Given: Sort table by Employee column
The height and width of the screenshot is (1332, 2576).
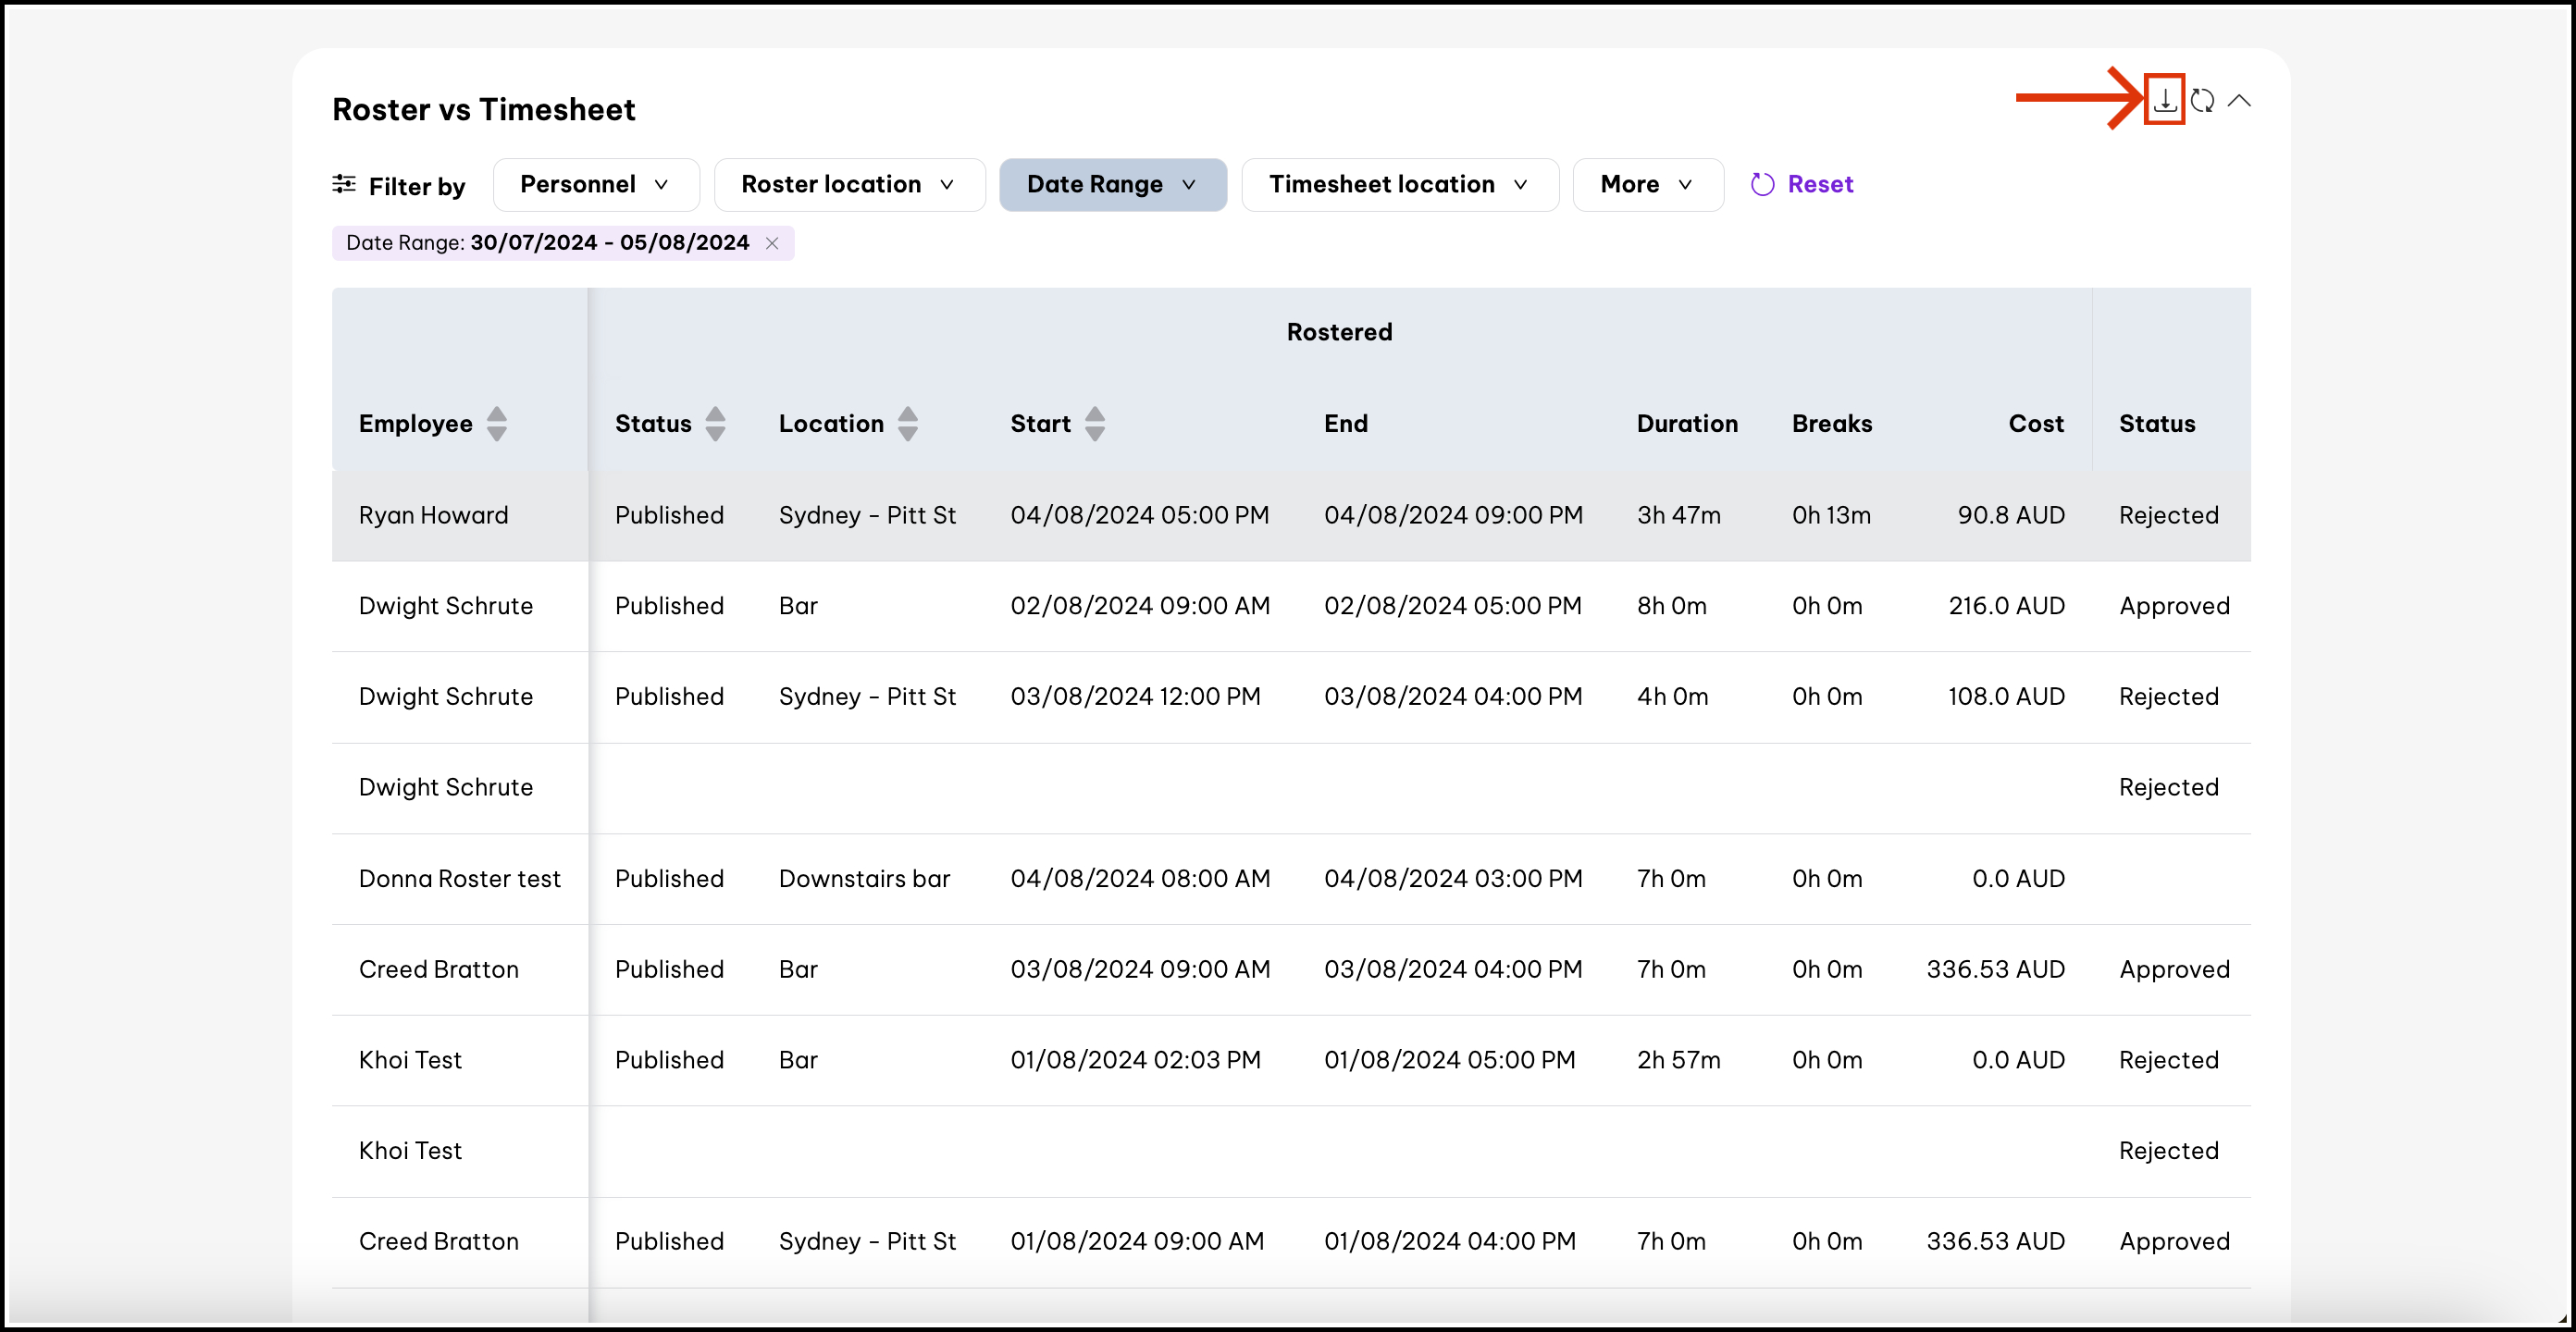Looking at the screenshot, I should 497,423.
